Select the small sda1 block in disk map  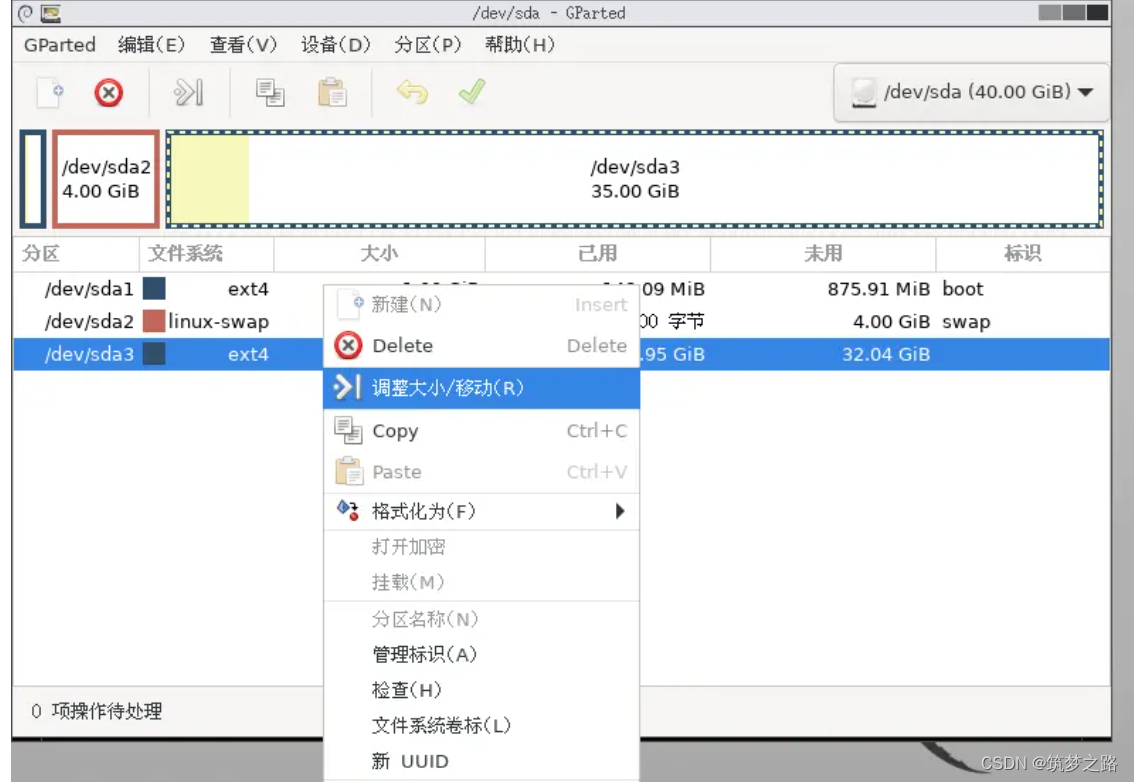click(33, 179)
